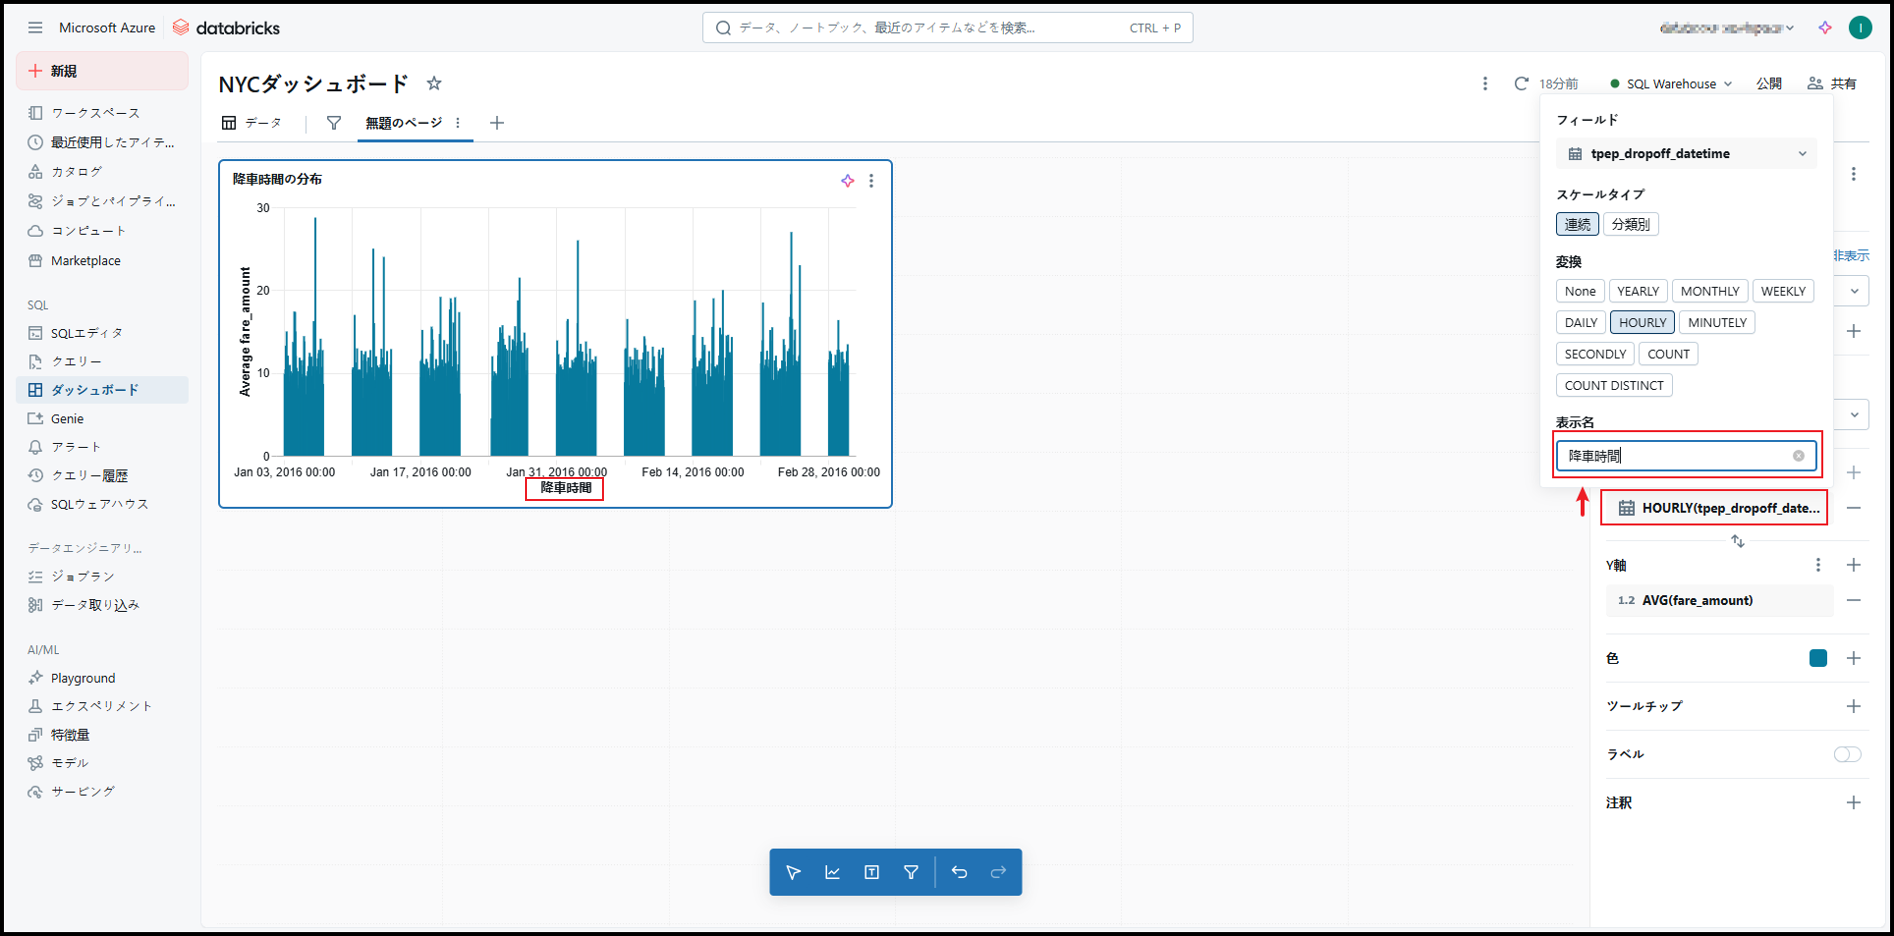Image resolution: width=1894 pixels, height=936 pixels.
Task: Choose the None transform
Action: (x=1580, y=291)
